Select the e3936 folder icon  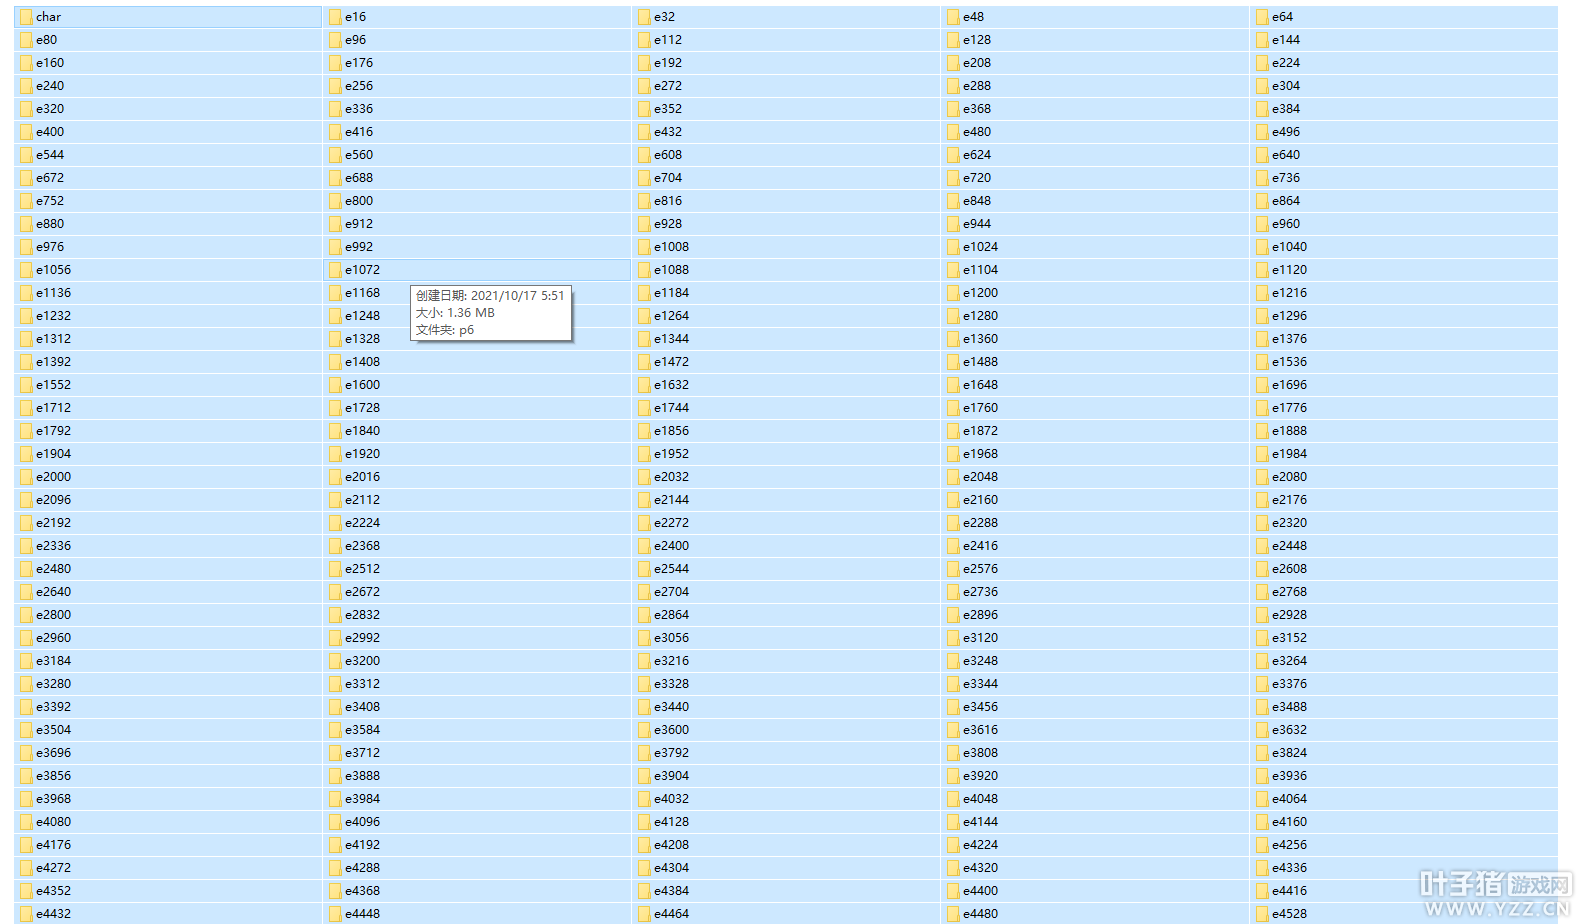click(1262, 776)
